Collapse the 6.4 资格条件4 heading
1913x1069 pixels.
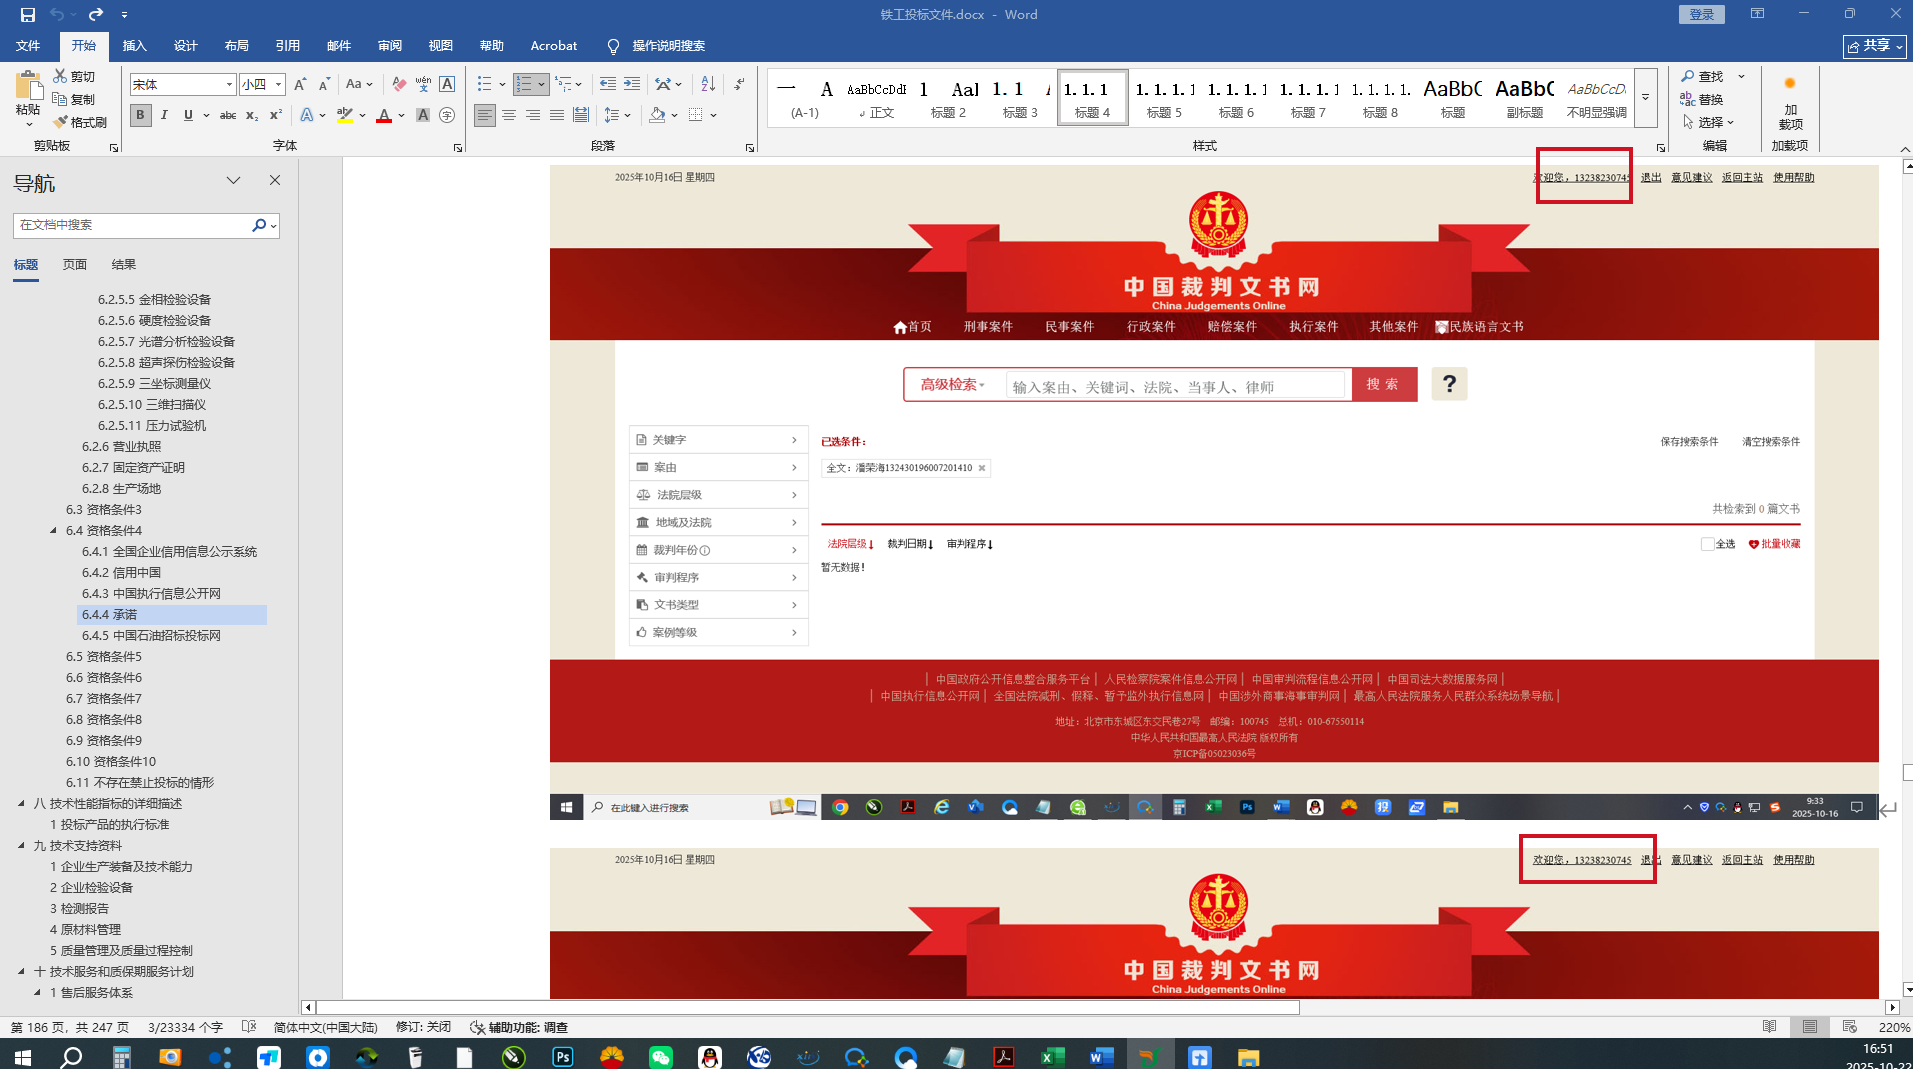coord(54,531)
